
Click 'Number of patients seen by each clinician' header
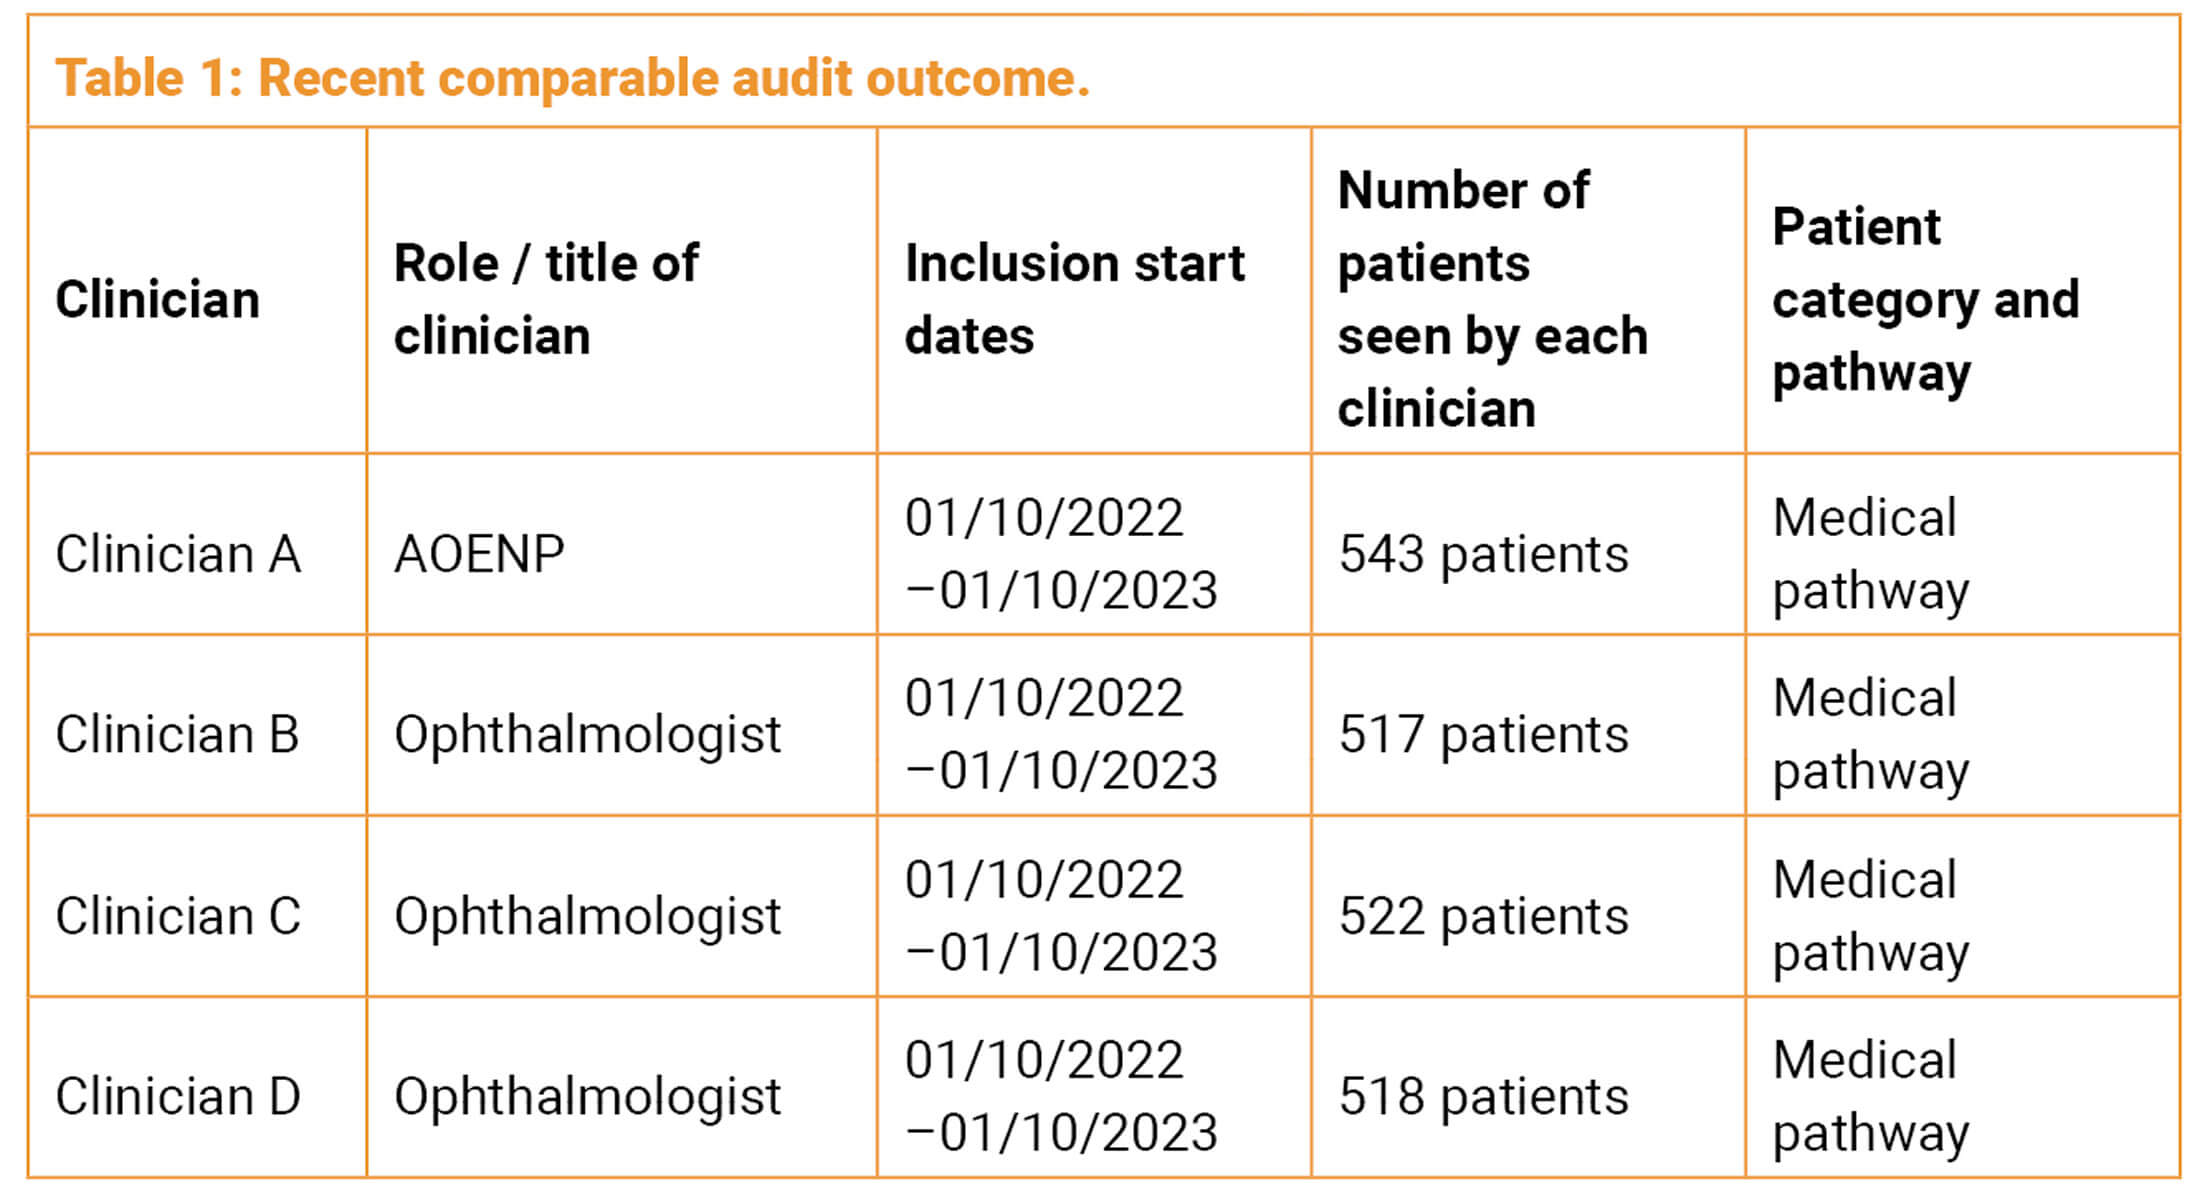1492,299
